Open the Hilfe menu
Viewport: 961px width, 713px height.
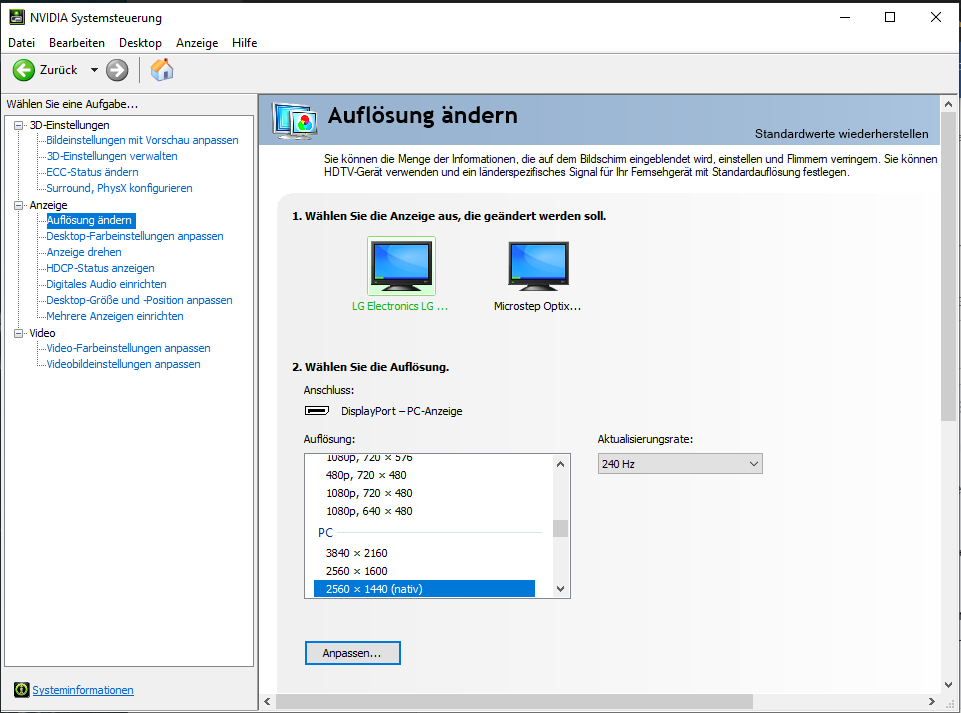245,43
